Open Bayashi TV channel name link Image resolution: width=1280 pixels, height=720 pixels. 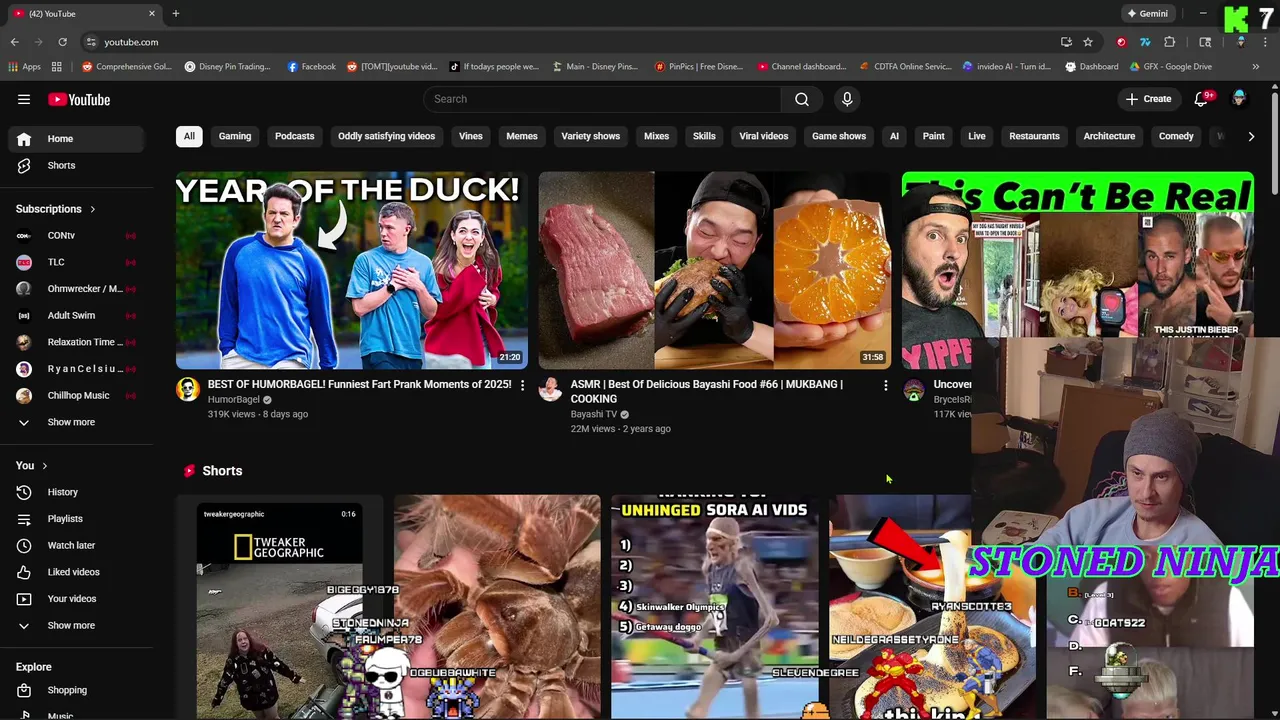[x=594, y=414]
